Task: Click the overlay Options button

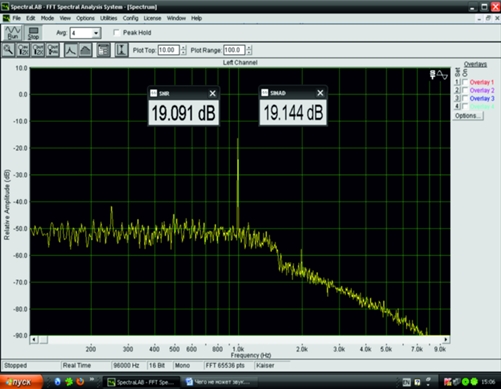Action: tap(468, 116)
